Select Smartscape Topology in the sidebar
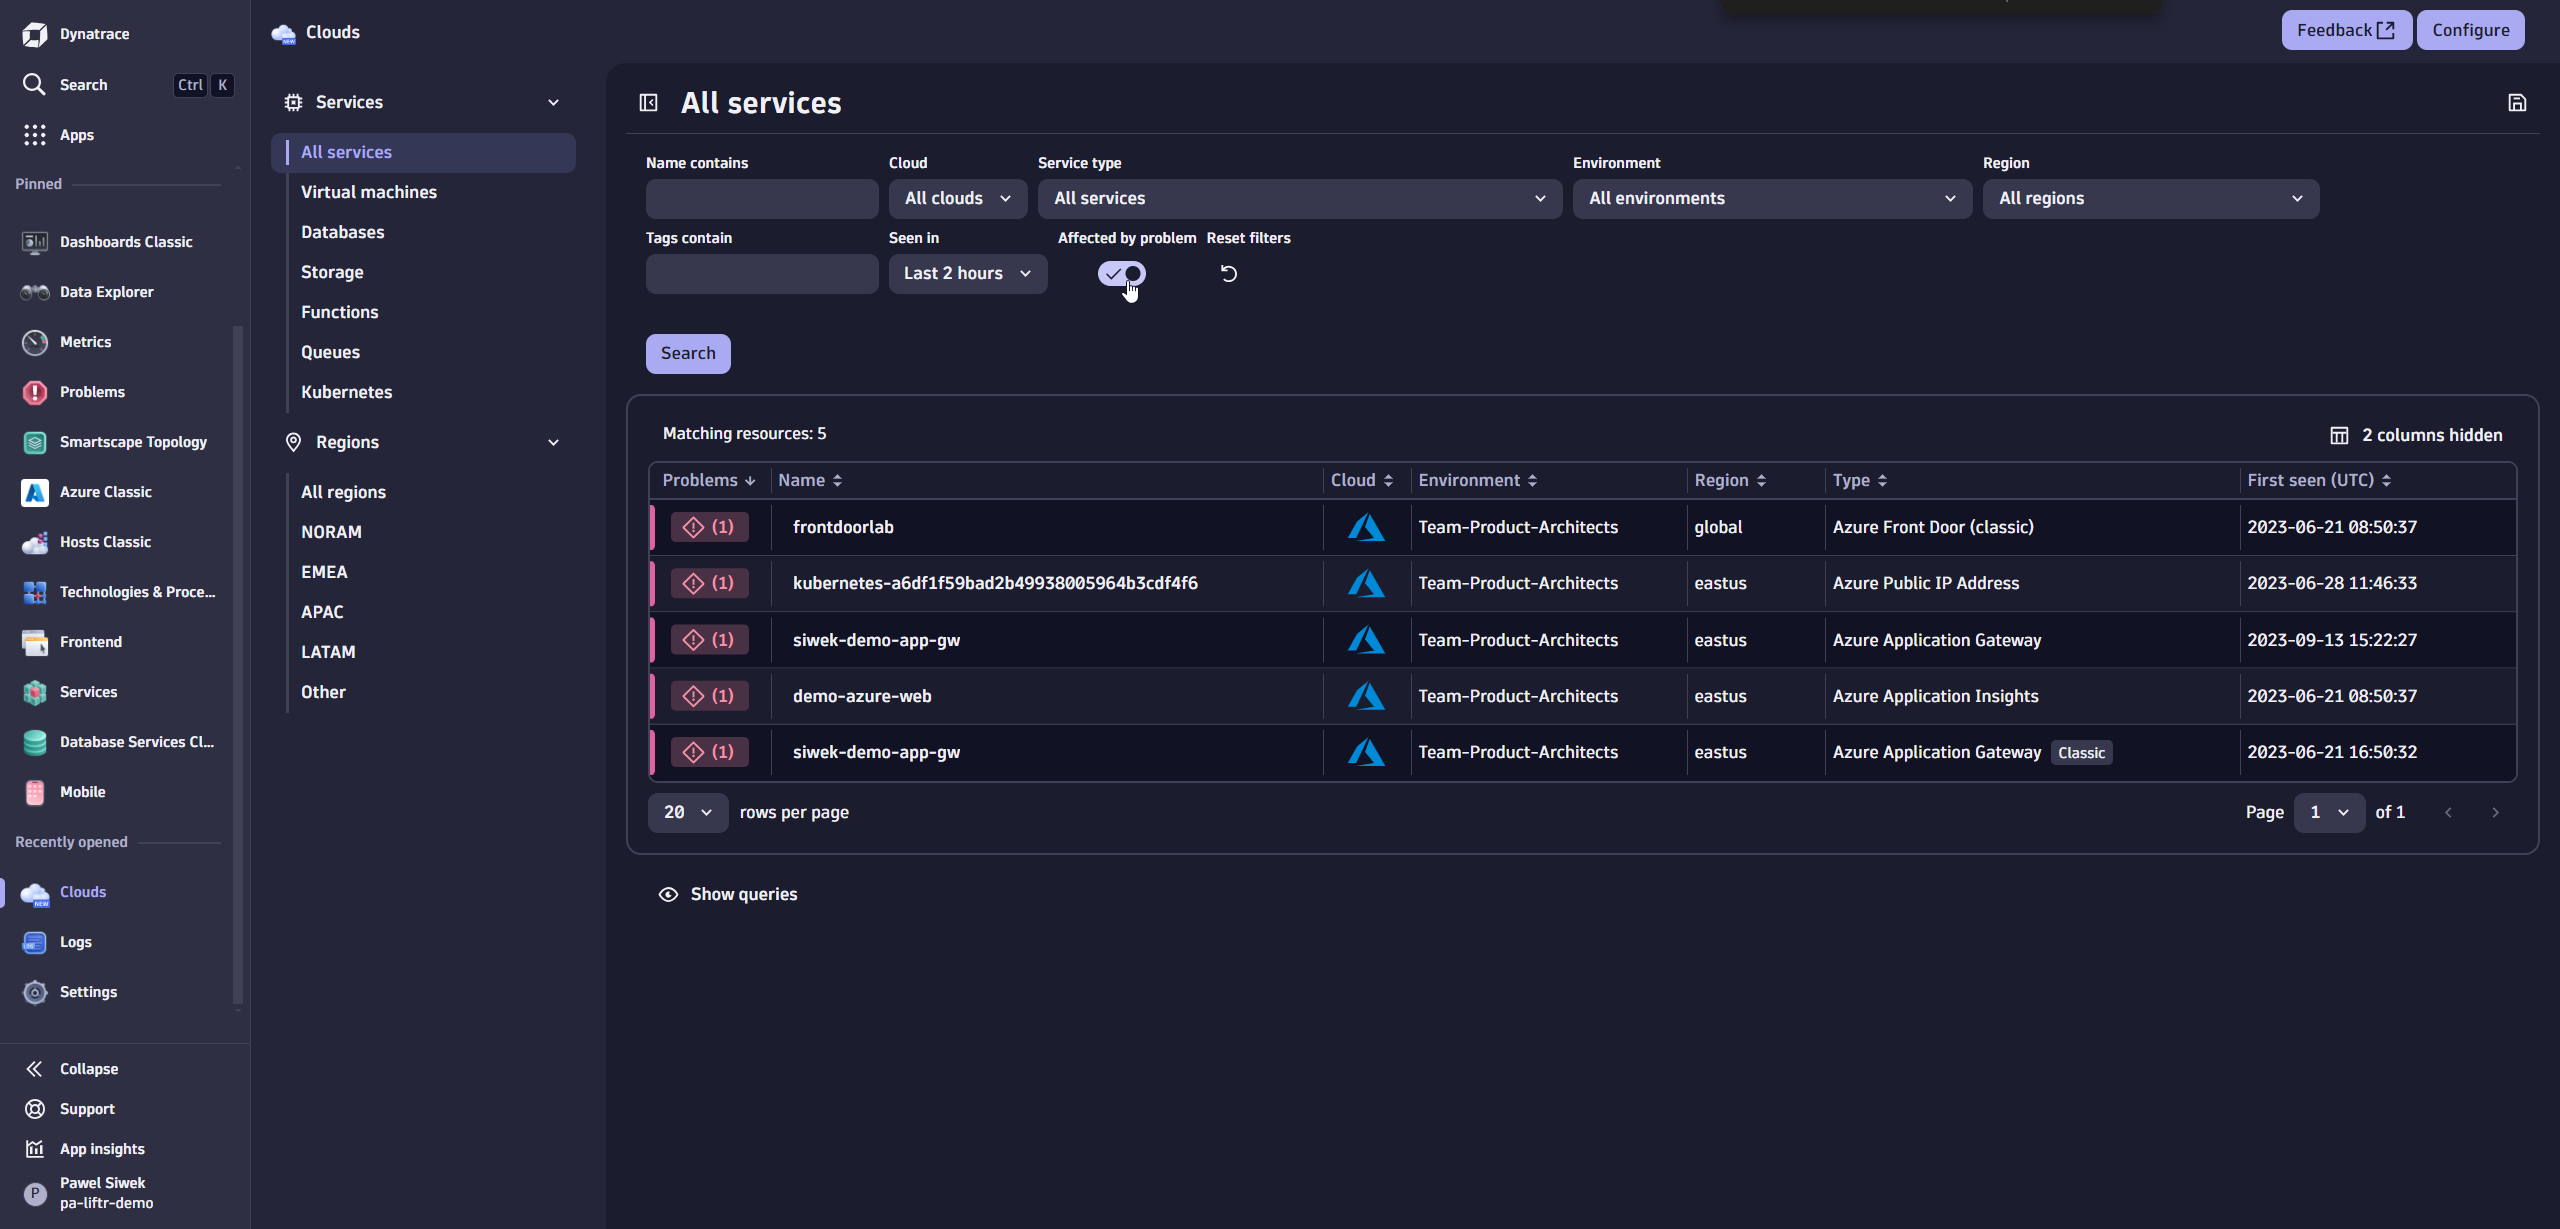 [133, 441]
